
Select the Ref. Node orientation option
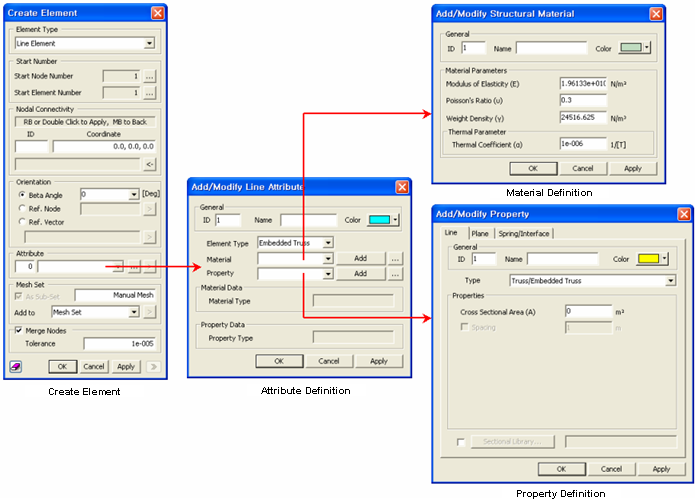coord(23,208)
